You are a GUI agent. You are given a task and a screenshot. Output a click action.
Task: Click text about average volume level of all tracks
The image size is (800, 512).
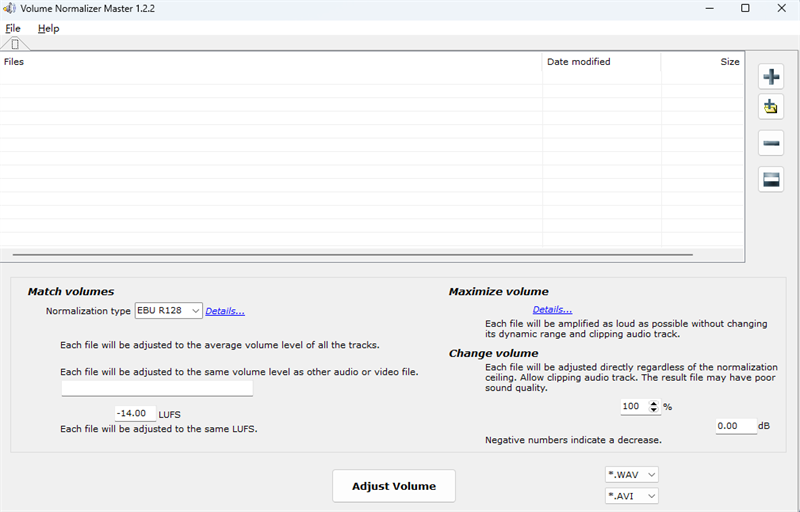[220, 345]
